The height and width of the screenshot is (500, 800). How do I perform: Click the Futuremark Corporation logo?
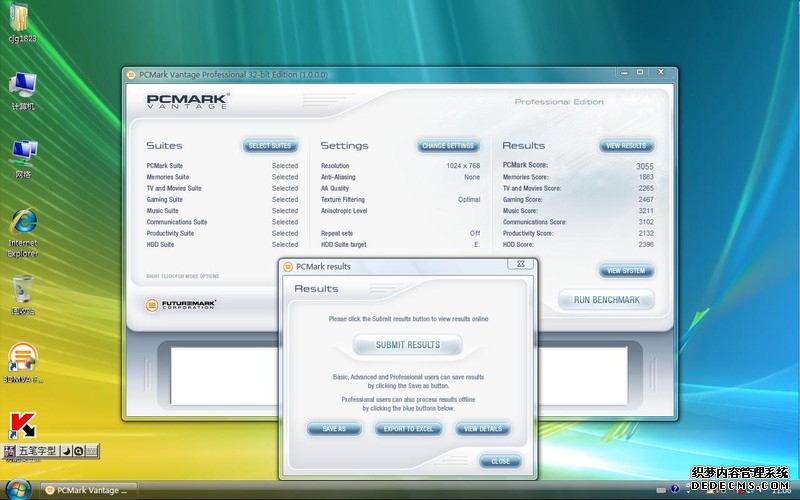[181, 305]
